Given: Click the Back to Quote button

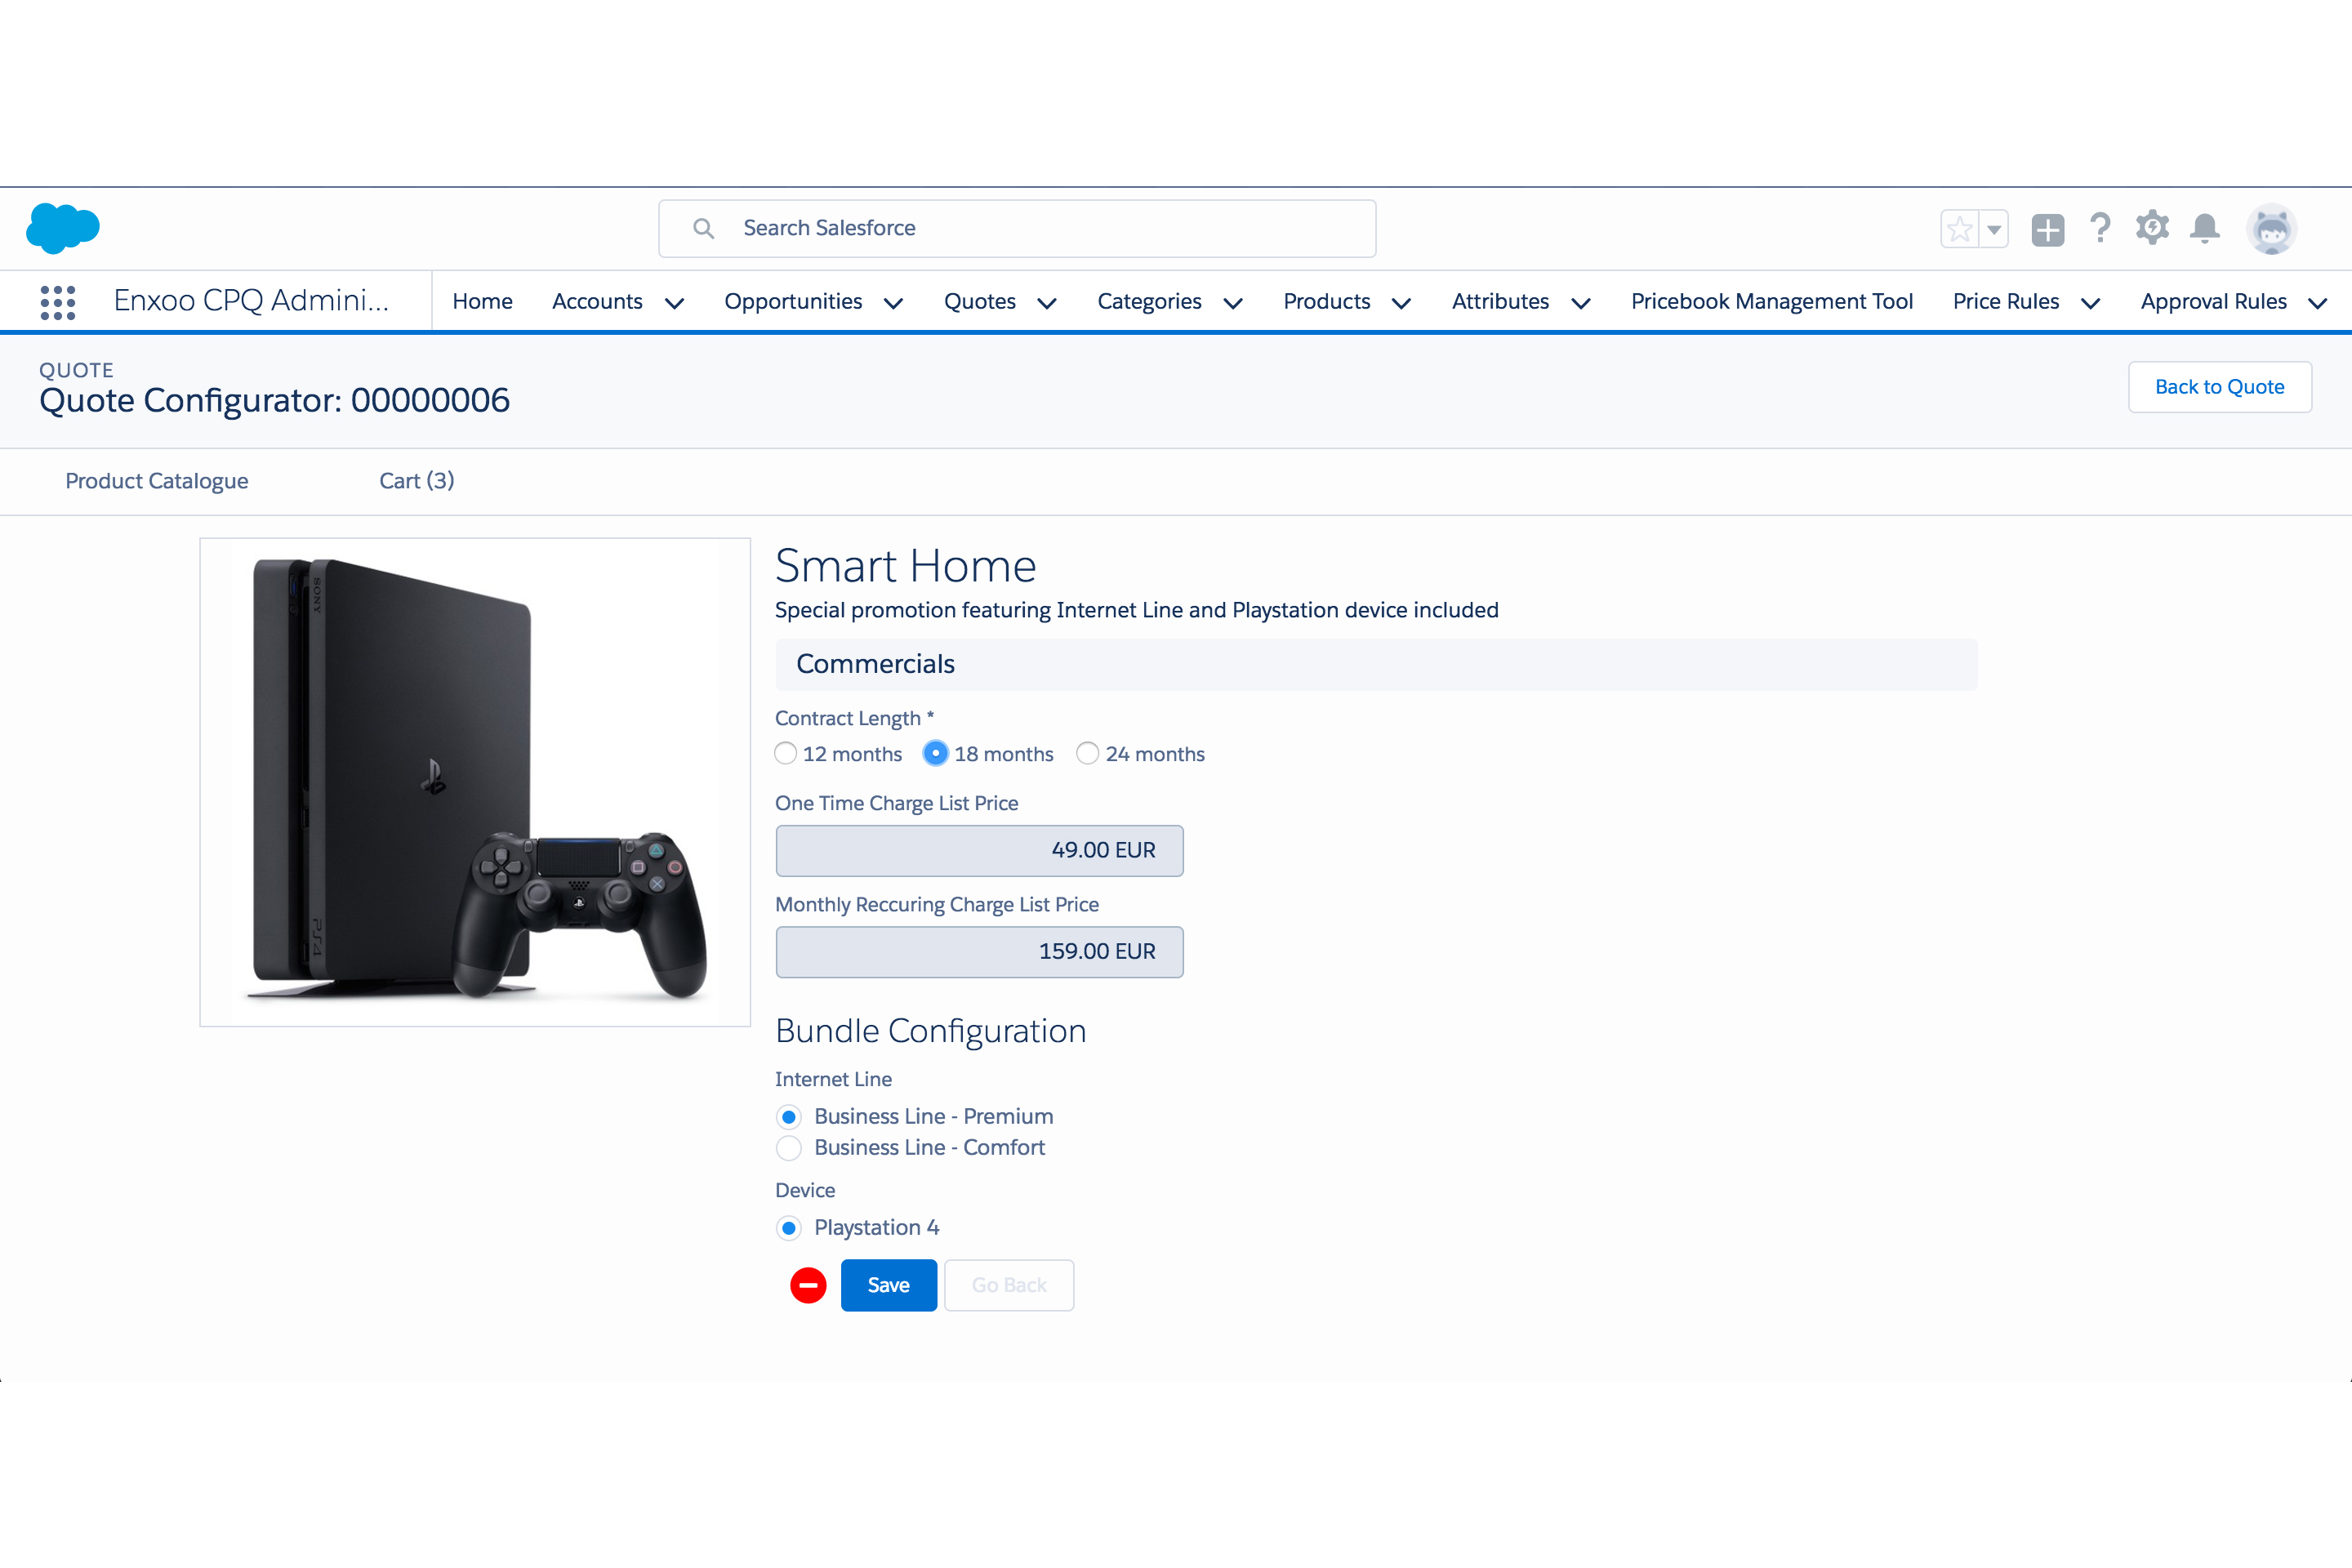Looking at the screenshot, I should click(x=2219, y=387).
